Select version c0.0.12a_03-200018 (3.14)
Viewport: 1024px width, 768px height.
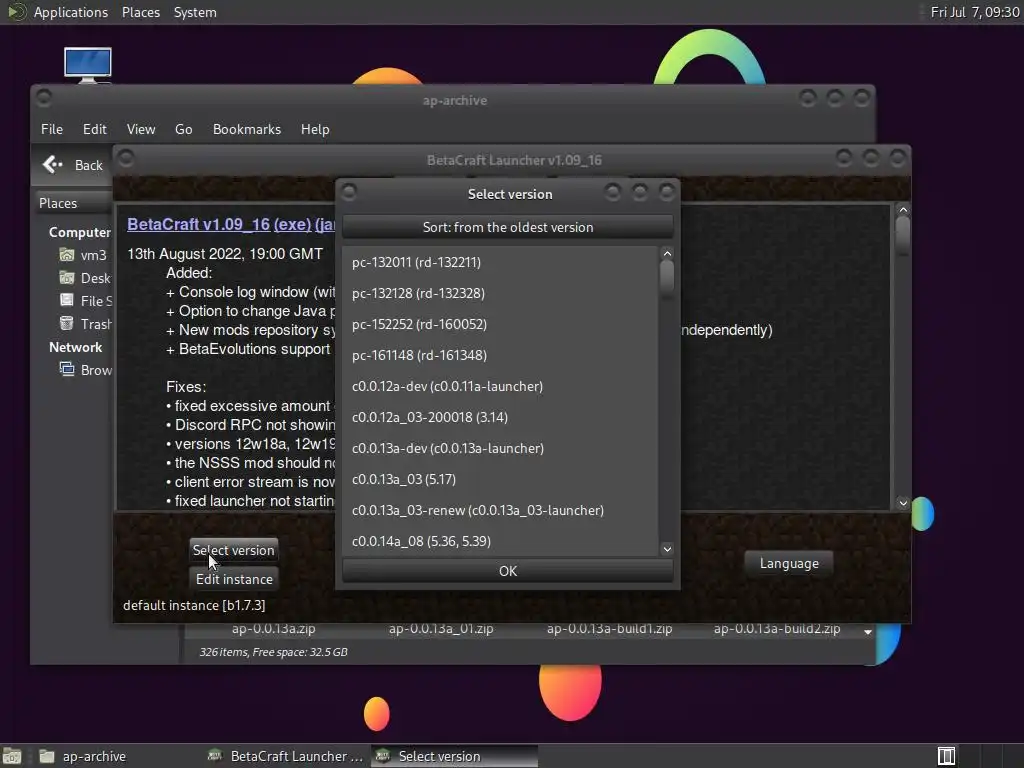coord(500,417)
